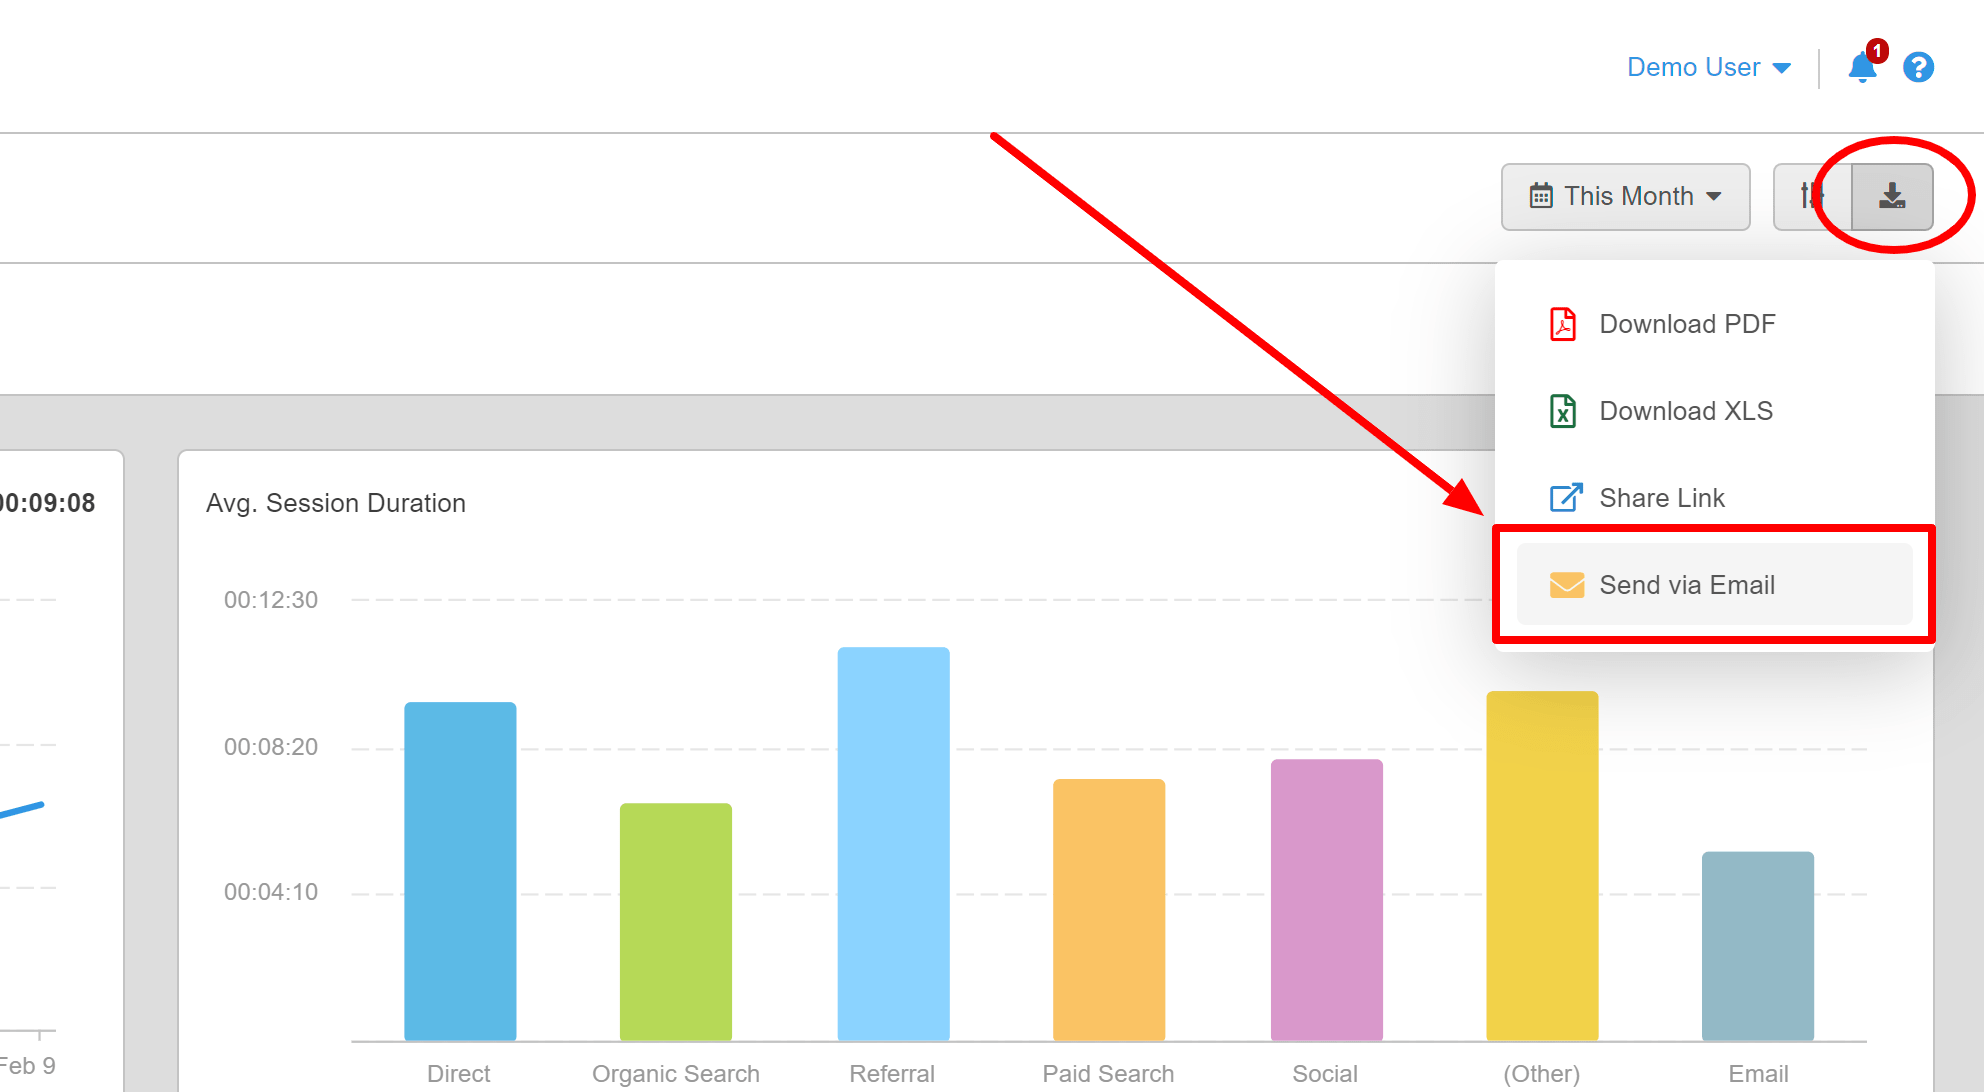
Task: Click Download PDF button
Action: [x=1687, y=323]
